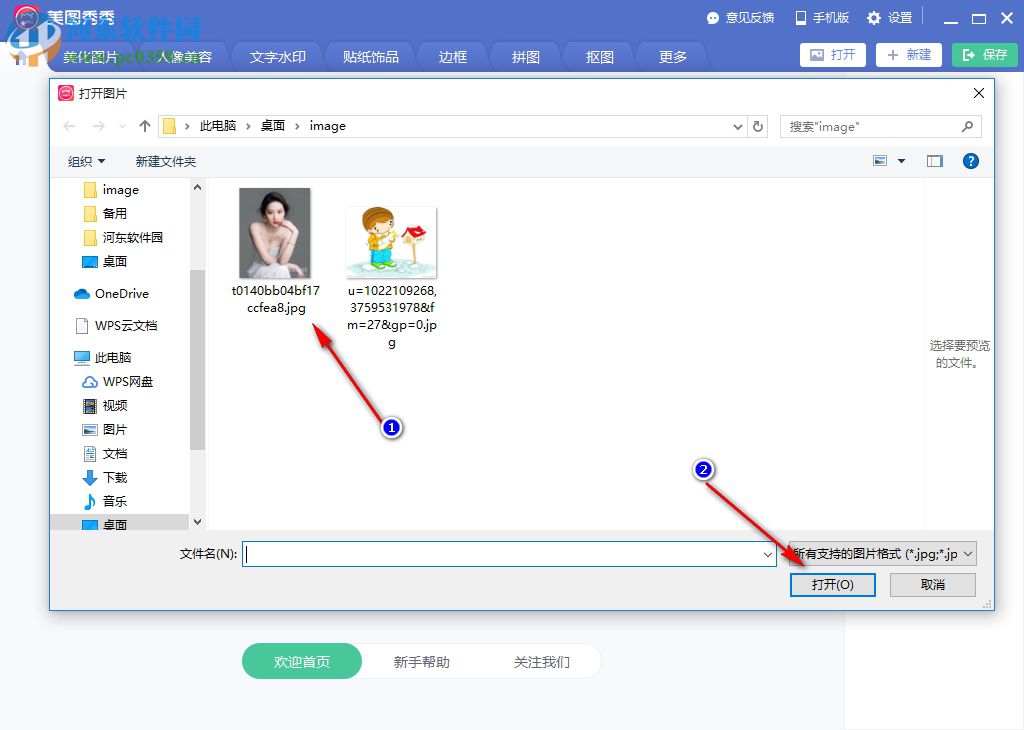Click the back navigation arrow in the dialog
The image size is (1024, 730).
point(66,126)
